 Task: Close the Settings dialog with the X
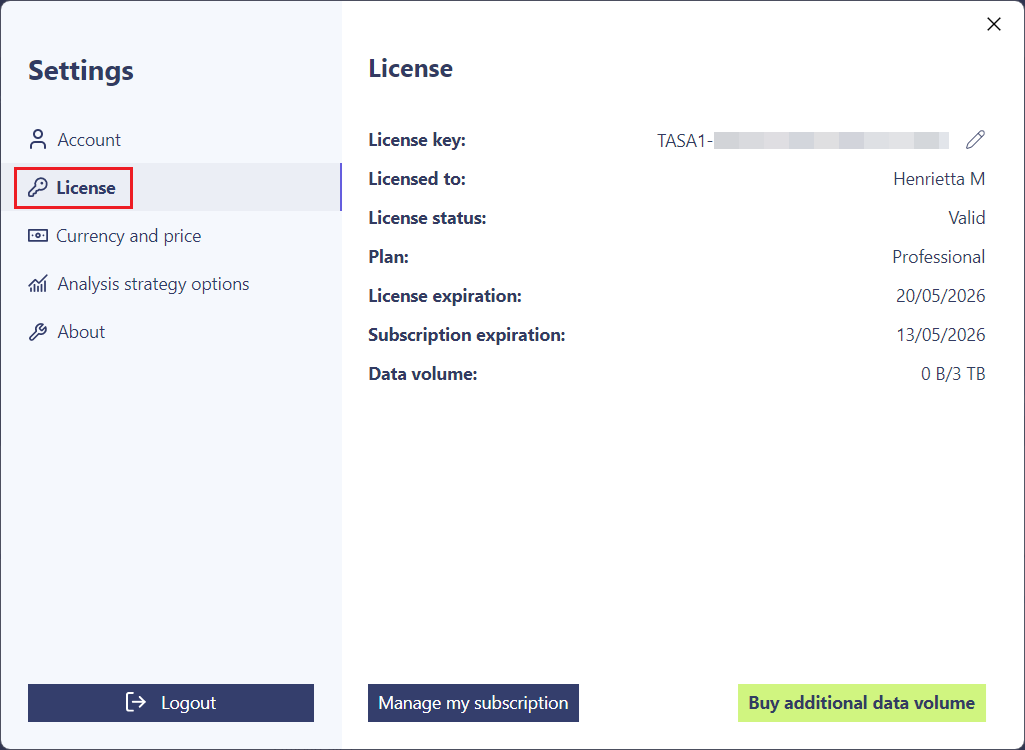[993, 24]
